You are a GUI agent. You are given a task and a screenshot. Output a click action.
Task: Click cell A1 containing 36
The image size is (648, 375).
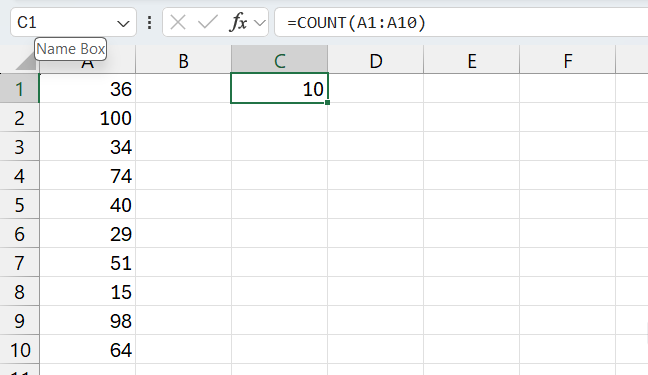coord(88,88)
